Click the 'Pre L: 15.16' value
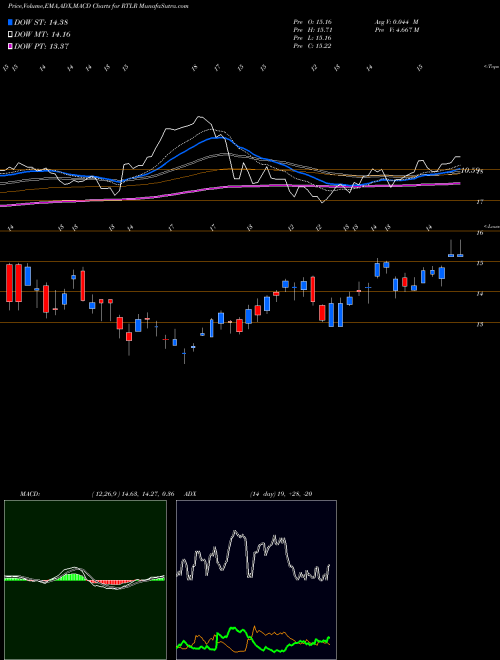 point(312,38)
